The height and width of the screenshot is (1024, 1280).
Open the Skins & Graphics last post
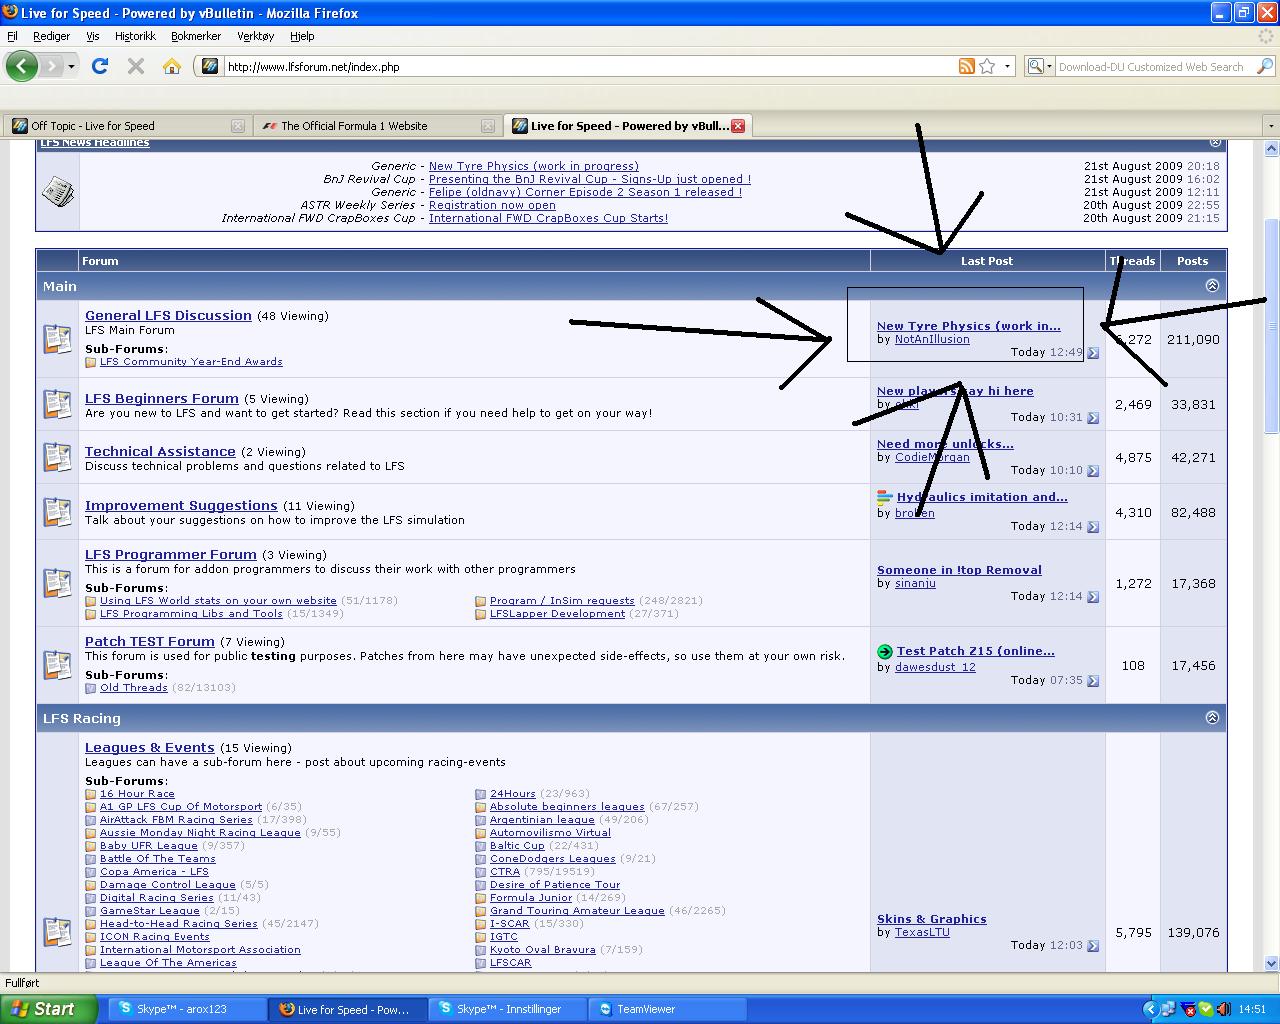click(x=932, y=919)
